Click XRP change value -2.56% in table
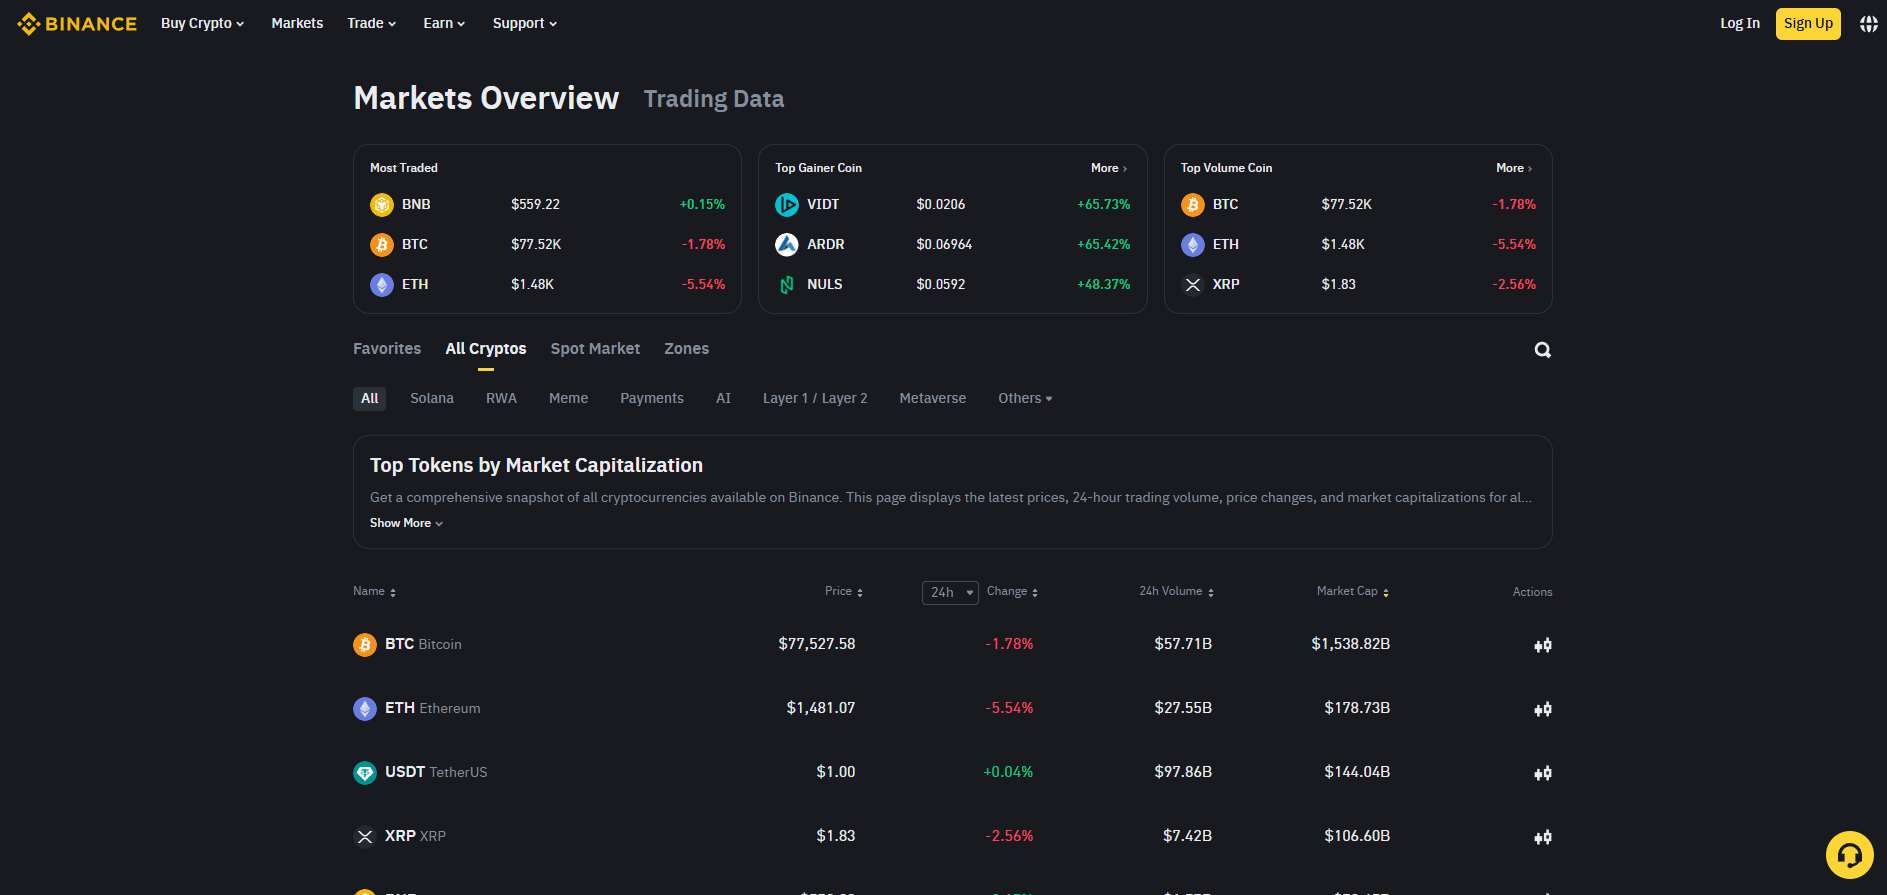This screenshot has height=895, width=1887. 1009,836
